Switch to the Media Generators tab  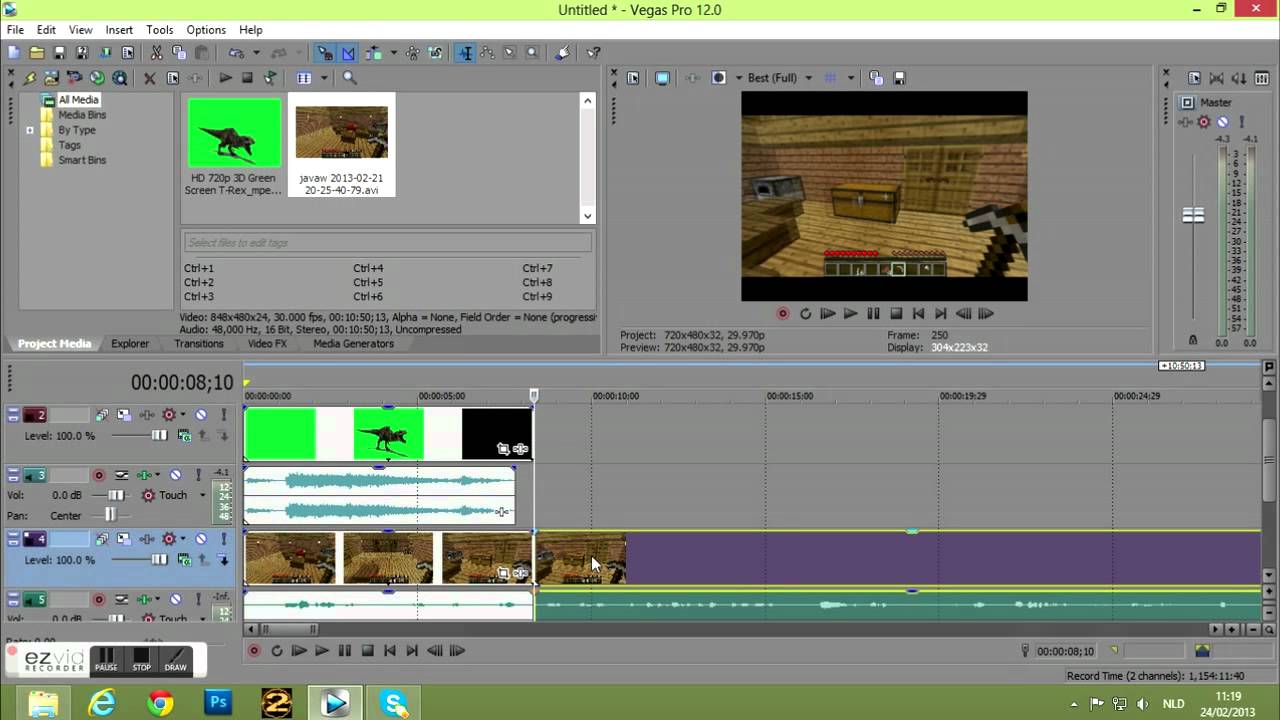(x=353, y=344)
